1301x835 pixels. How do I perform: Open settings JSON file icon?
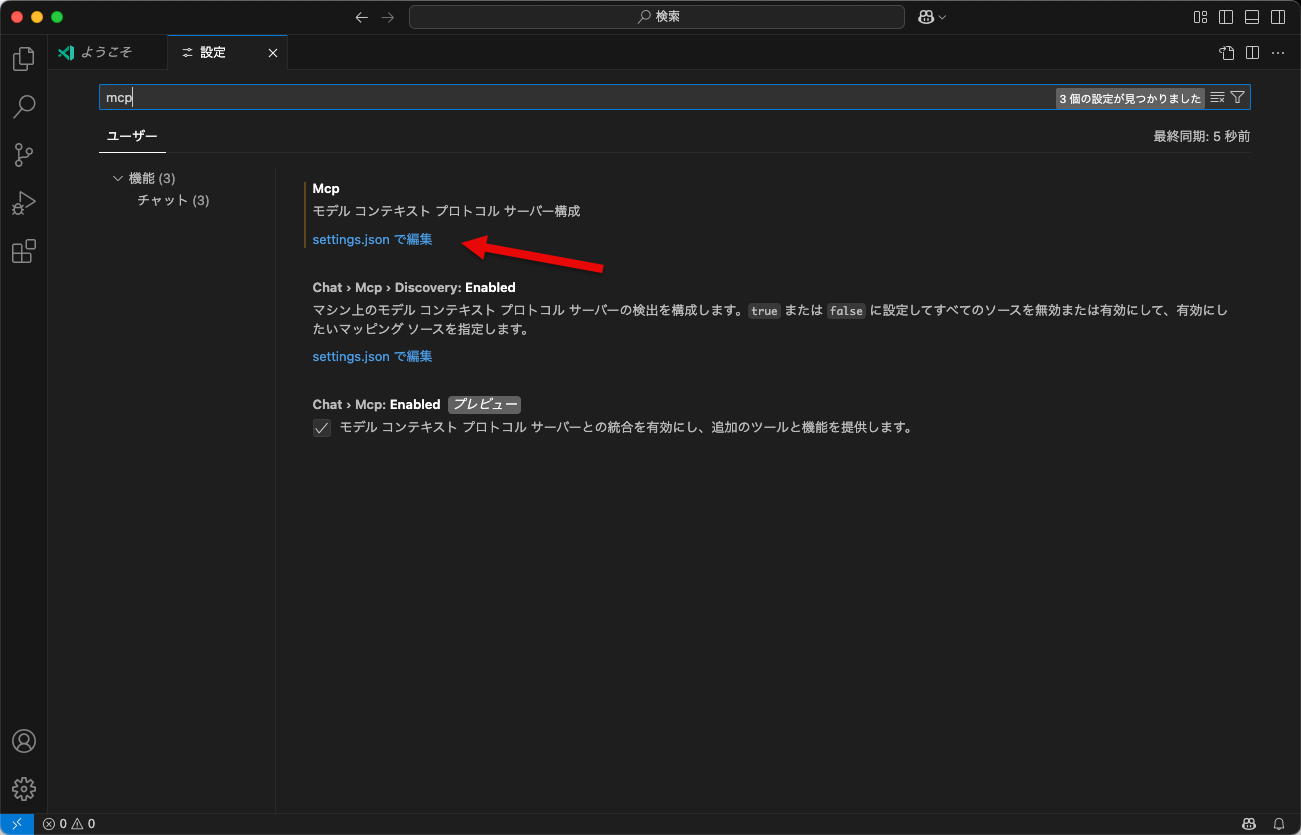point(1227,53)
